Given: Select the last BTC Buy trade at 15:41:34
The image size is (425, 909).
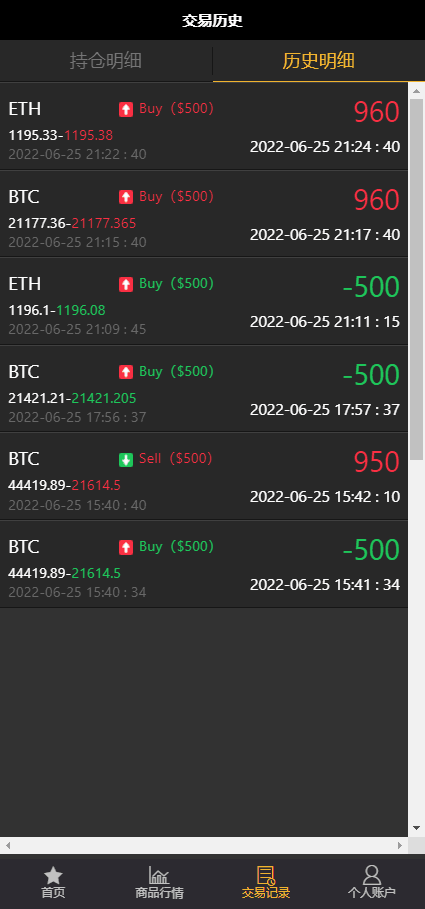Looking at the screenshot, I should pyautogui.click(x=204, y=564).
